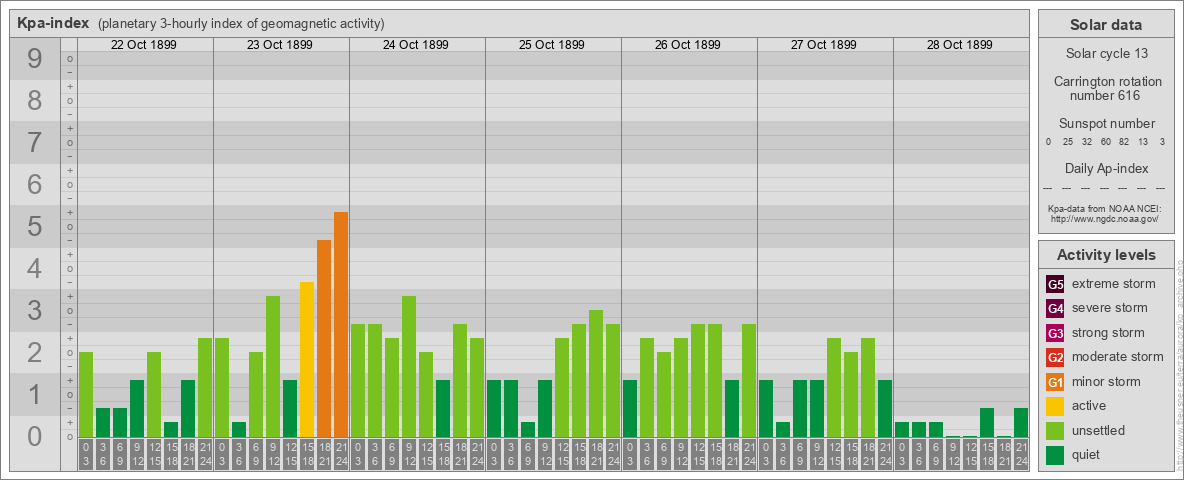
Task: Click the tallest orange 21-24h bar on 23 Oct
Action: coord(341,325)
